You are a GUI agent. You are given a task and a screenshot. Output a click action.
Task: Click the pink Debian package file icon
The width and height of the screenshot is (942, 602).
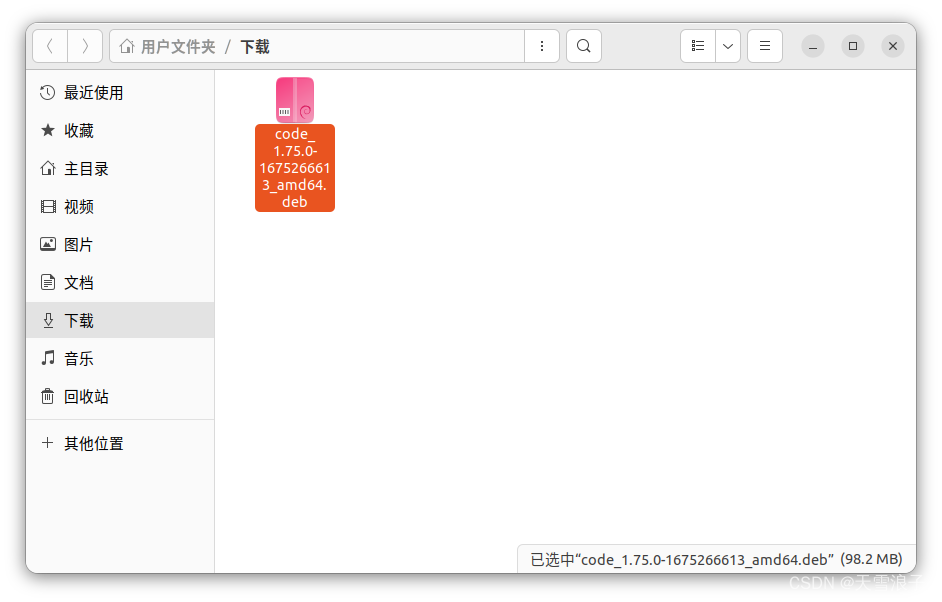coord(295,100)
